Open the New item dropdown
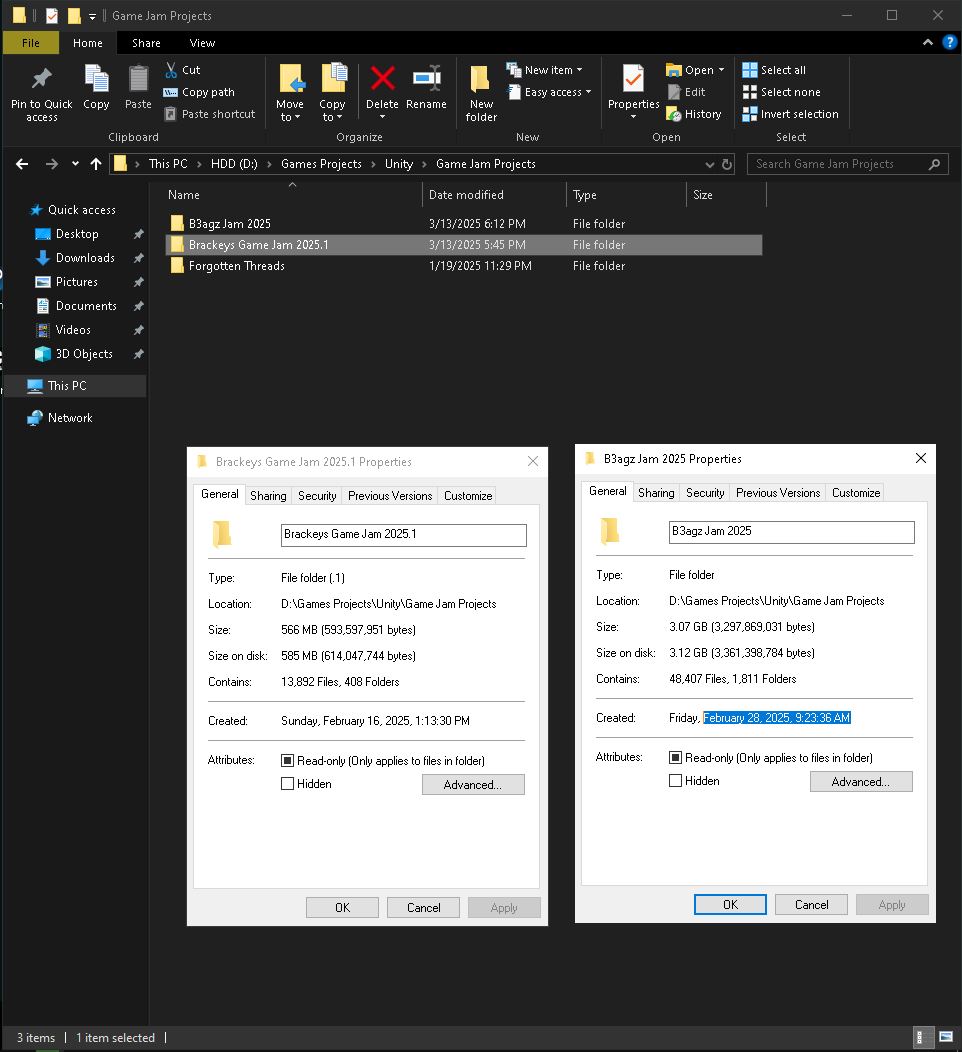962x1052 pixels. point(579,70)
